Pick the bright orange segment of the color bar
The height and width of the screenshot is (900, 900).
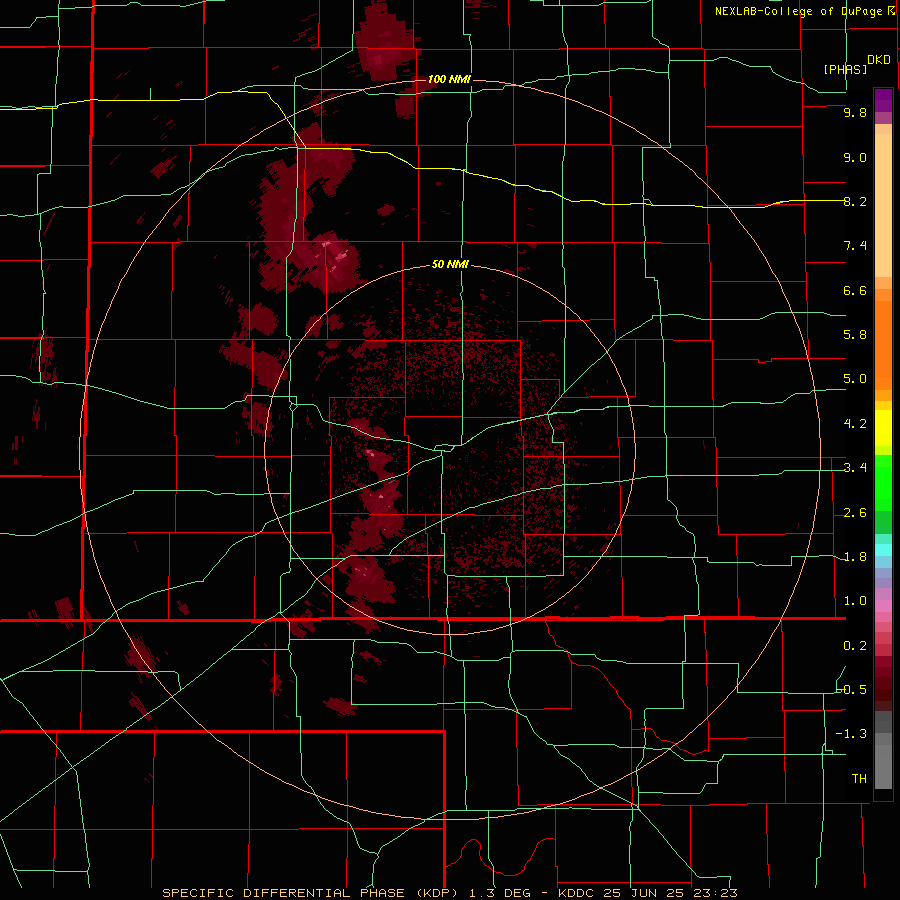(883, 346)
